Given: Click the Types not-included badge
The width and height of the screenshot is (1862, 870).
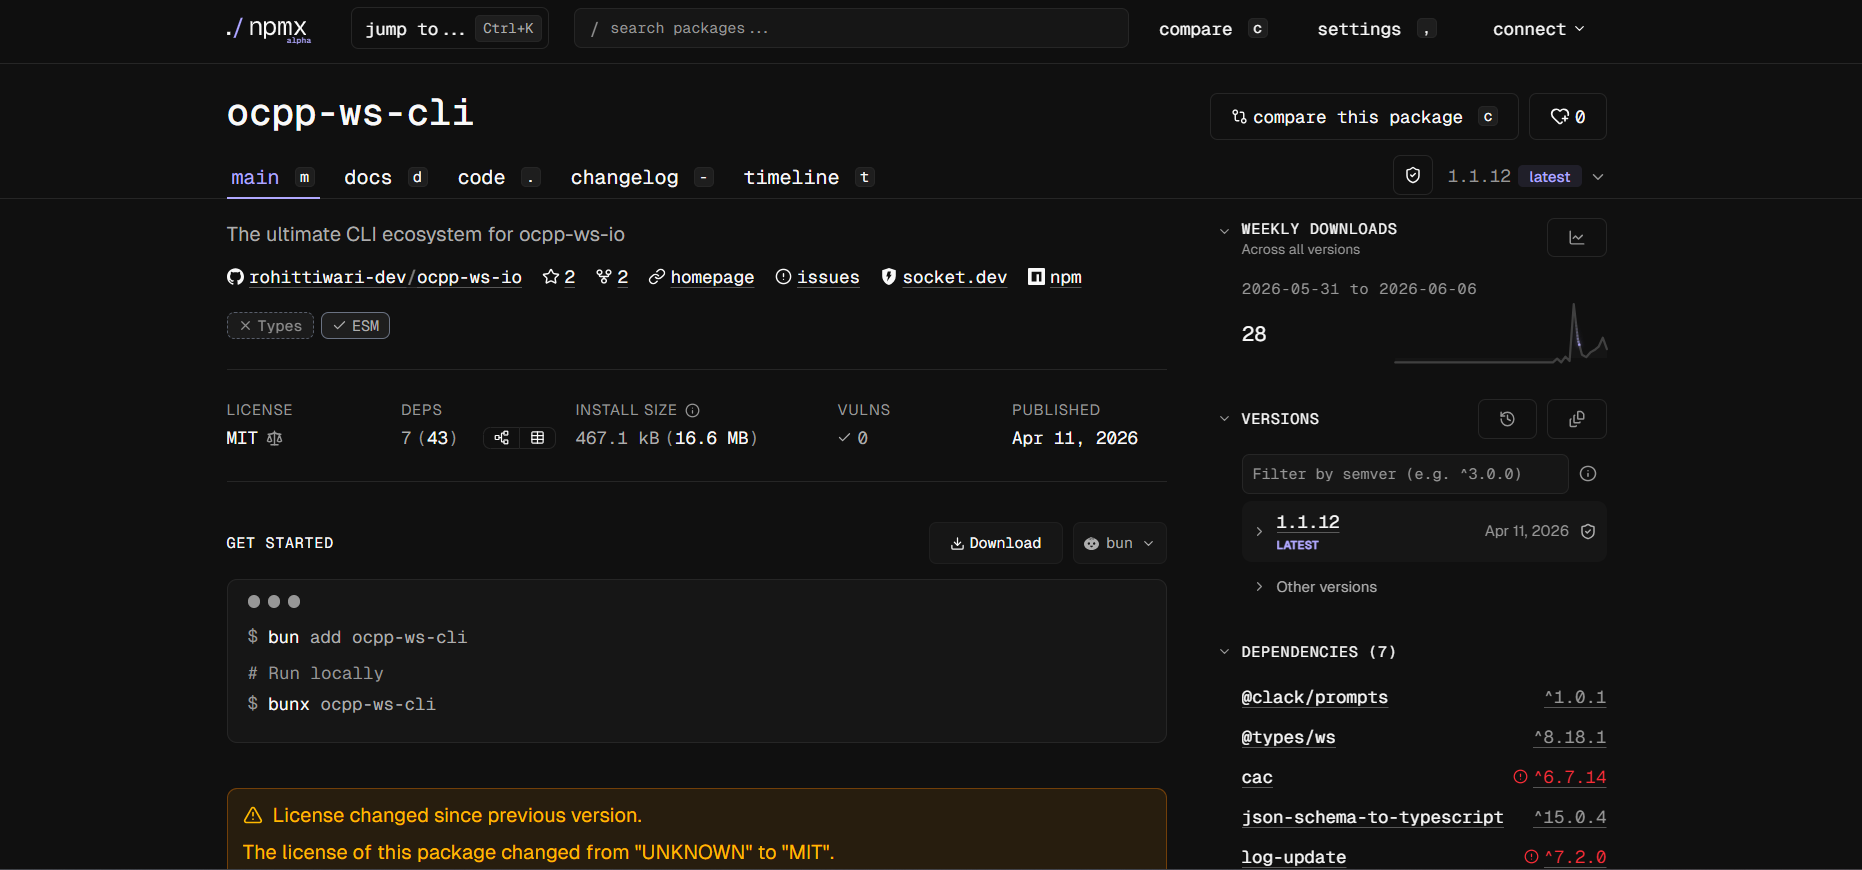Looking at the screenshot, I should [x=270, y=326].
